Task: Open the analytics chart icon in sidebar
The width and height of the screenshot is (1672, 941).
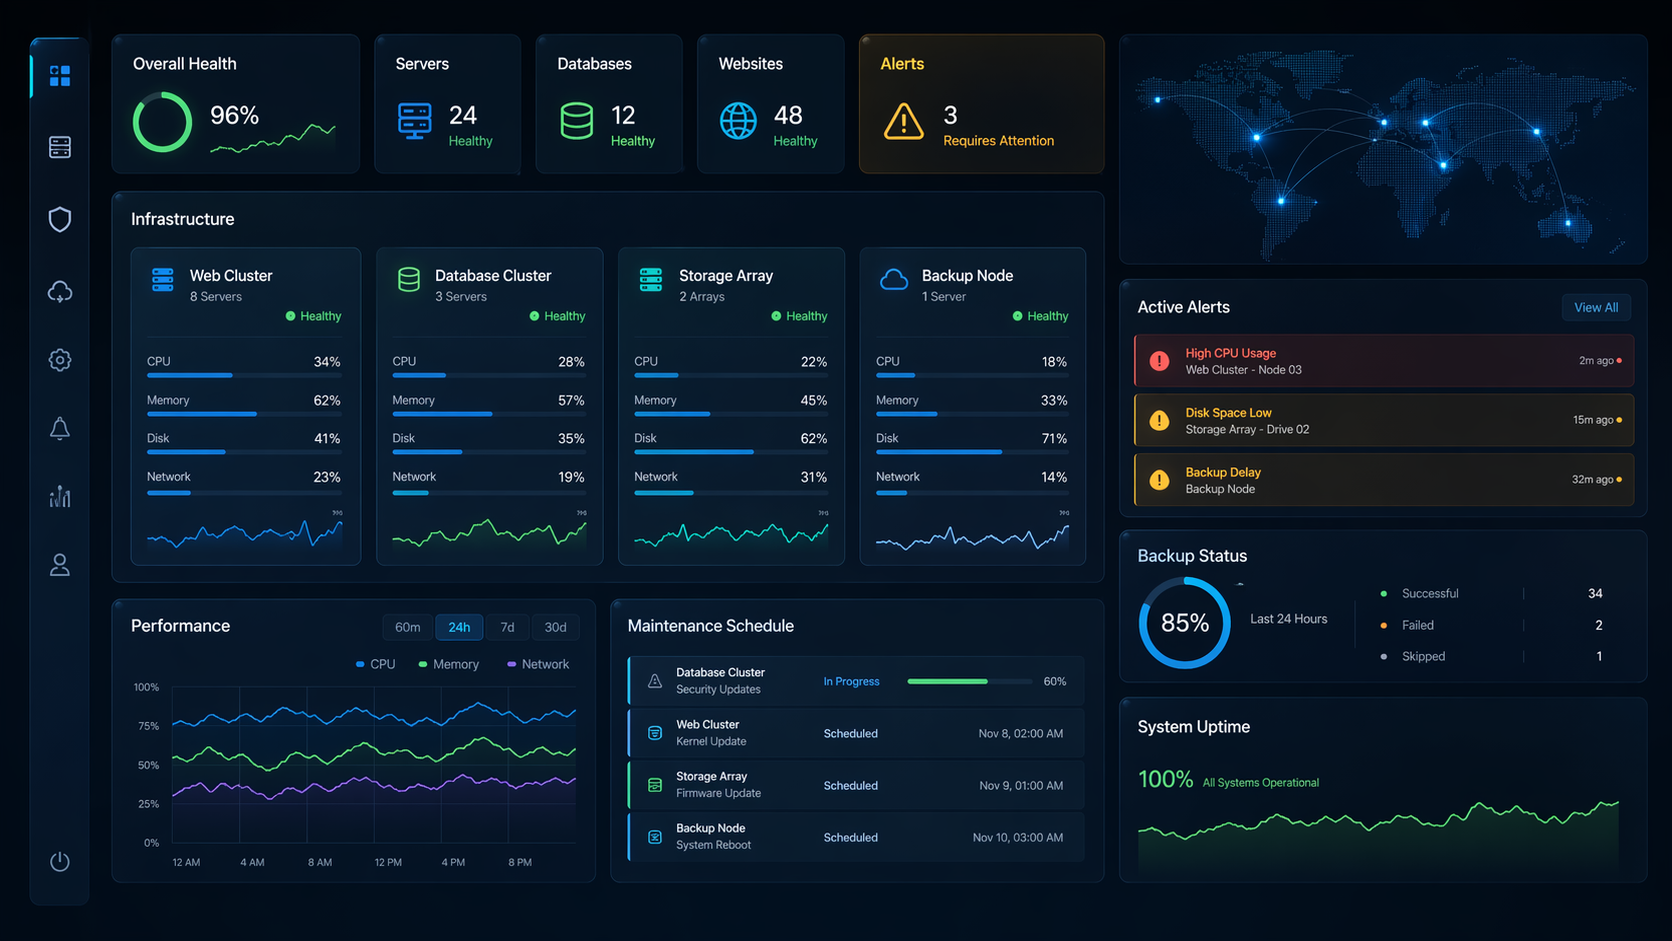Action: (60, 496)
